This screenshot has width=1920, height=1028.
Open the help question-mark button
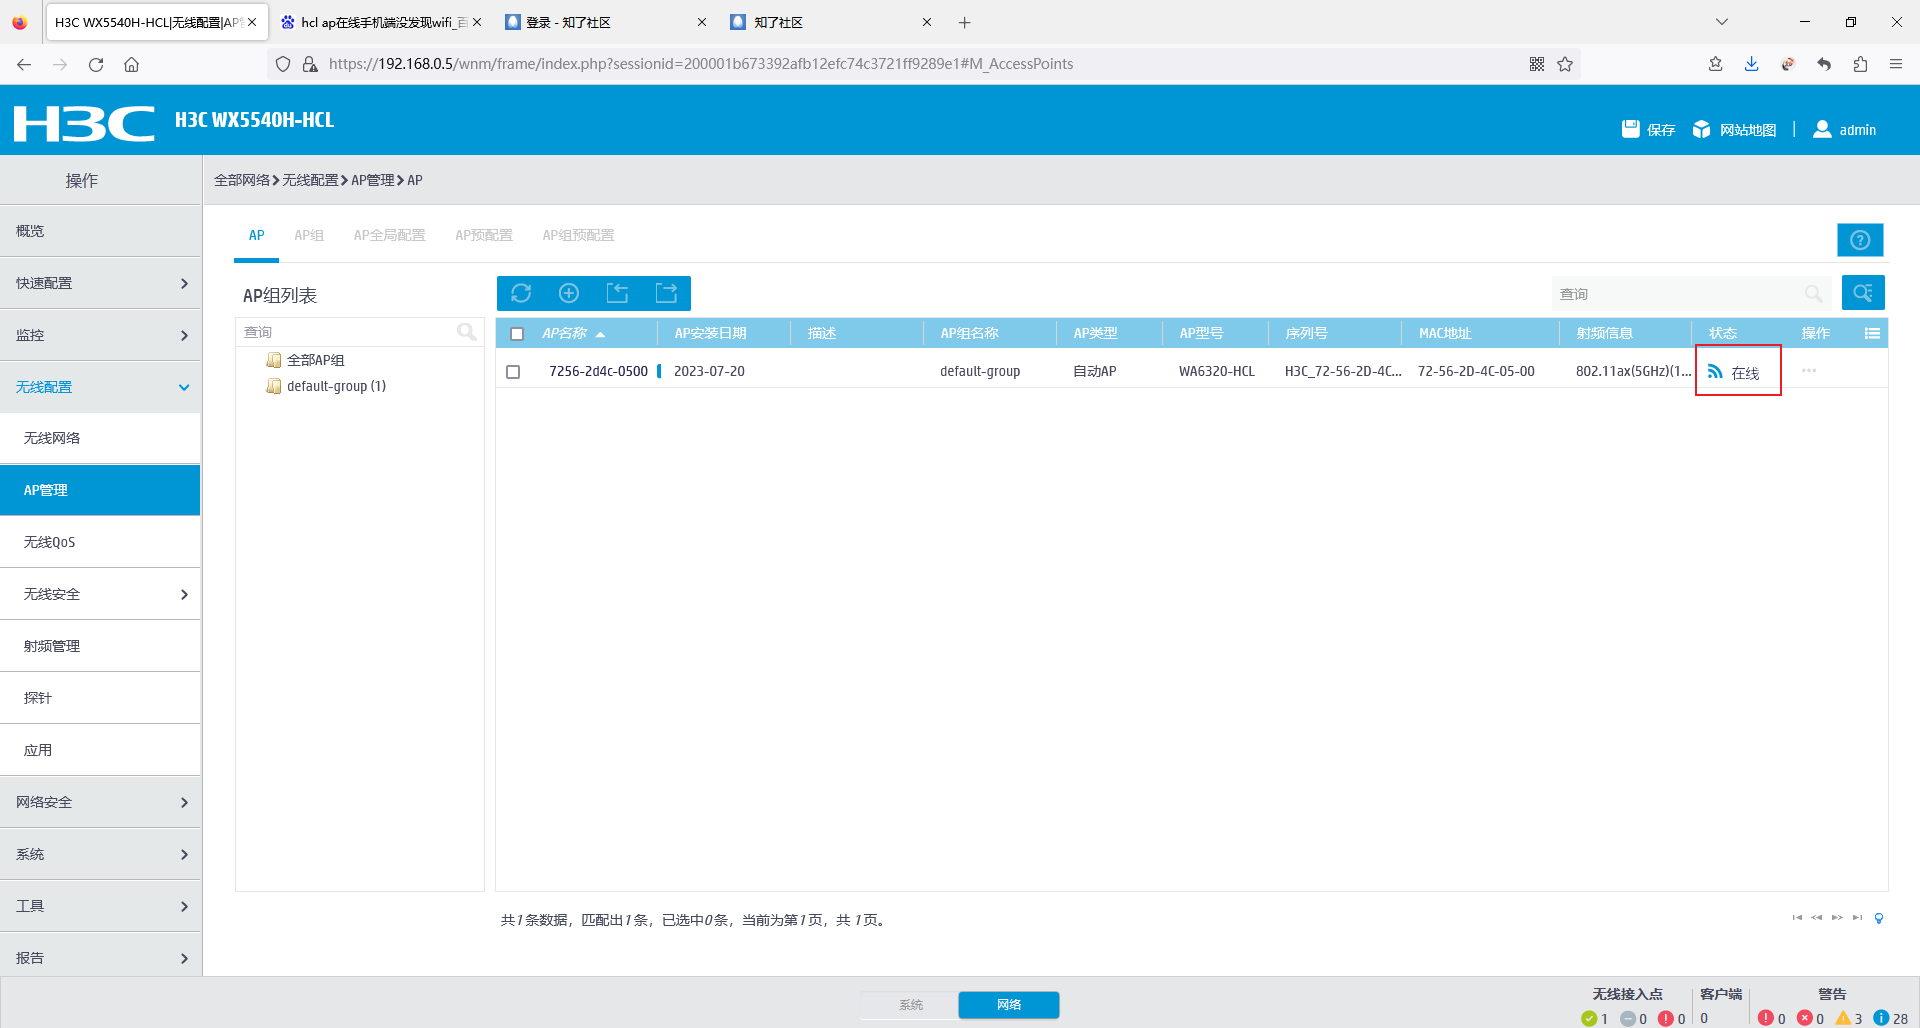point(1860,240)
